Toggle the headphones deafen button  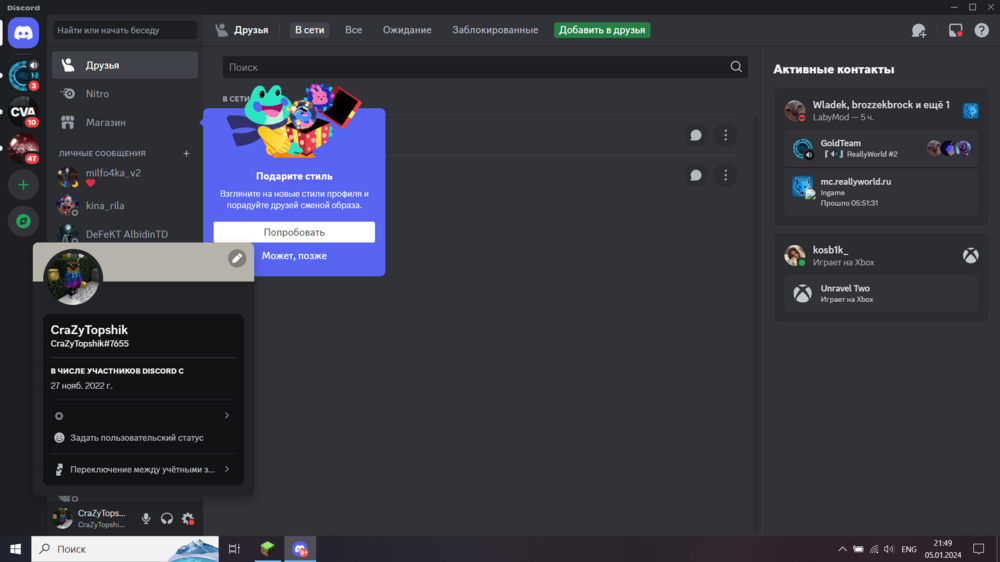pos(166,519)
